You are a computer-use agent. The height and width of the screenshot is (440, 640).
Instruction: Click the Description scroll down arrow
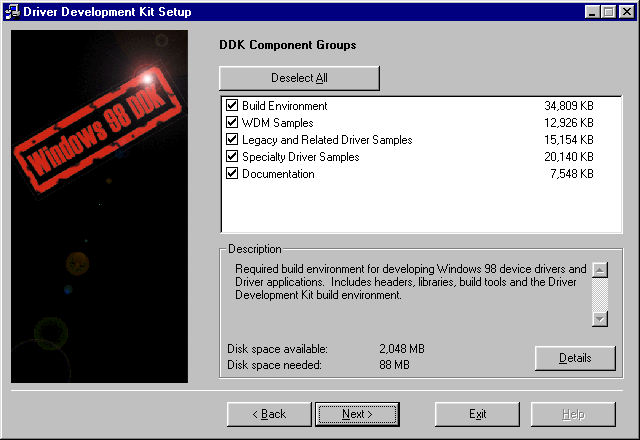(600, 319)
